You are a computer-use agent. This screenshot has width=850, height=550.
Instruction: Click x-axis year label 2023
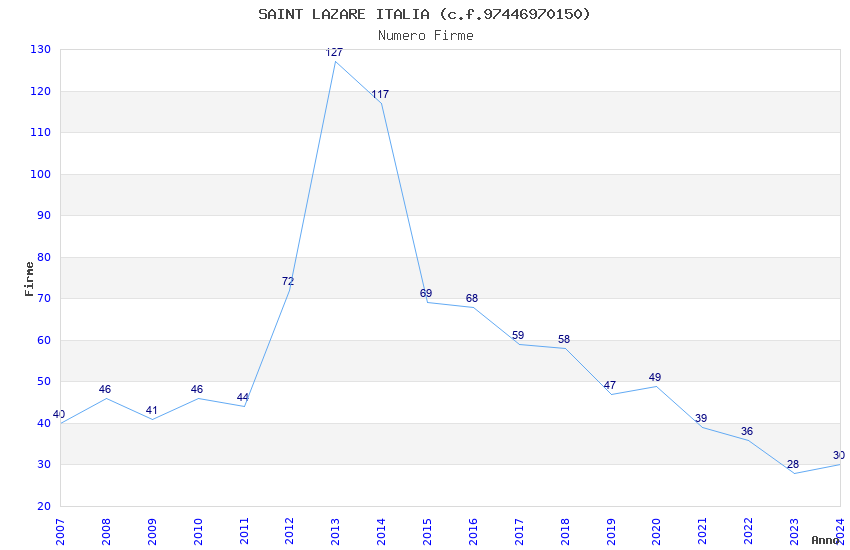coord(794,532)
